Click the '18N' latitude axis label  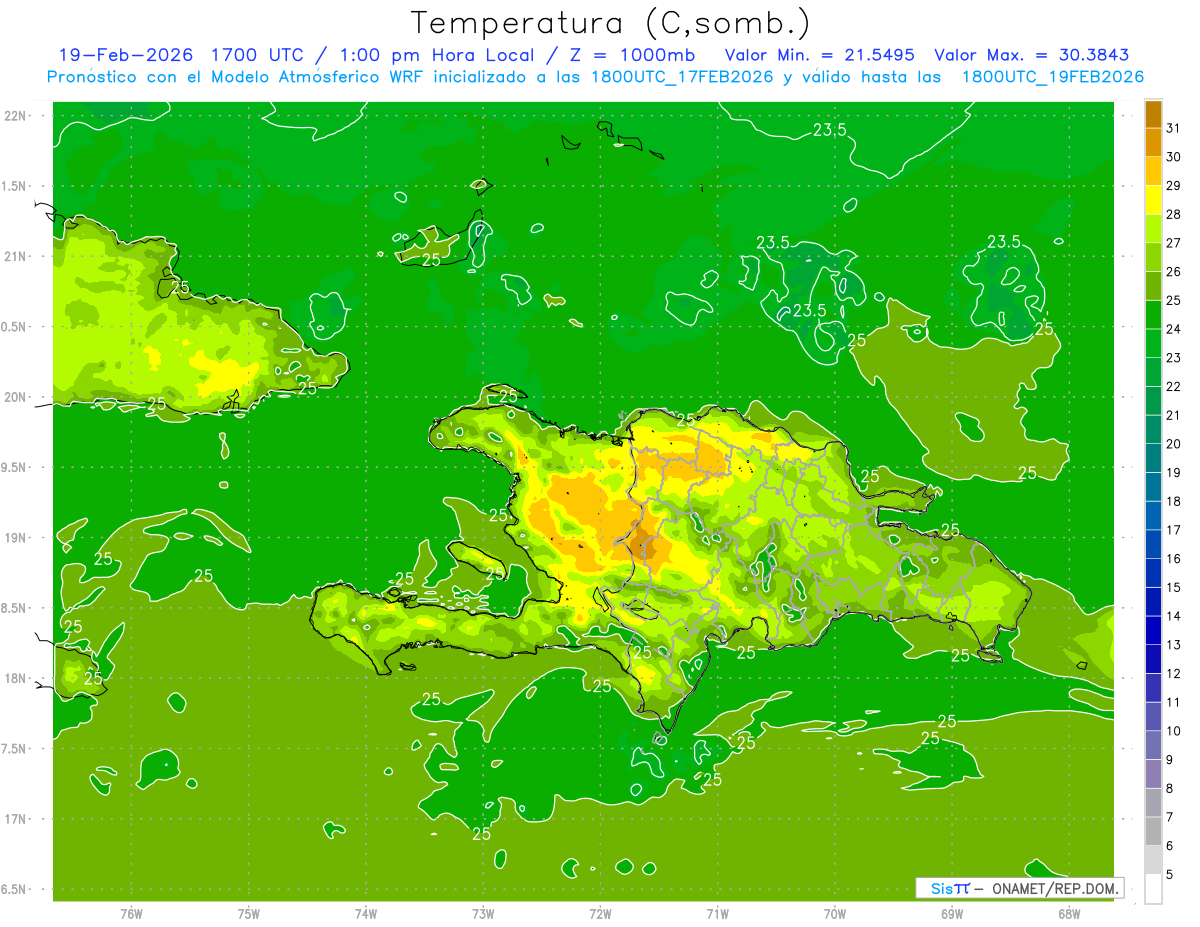click(x=14, y=679)
